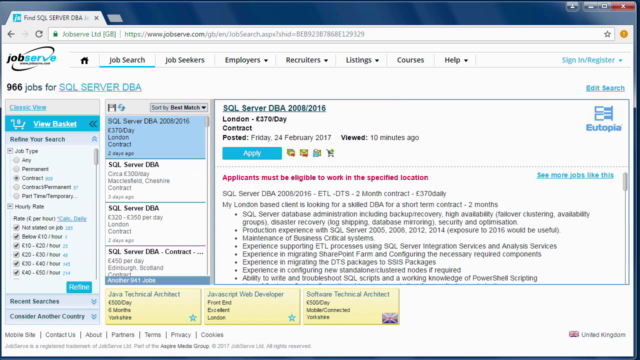640x360 pixels.
Task: Click the Jobserve logo
Action: (x=31, y=58)
